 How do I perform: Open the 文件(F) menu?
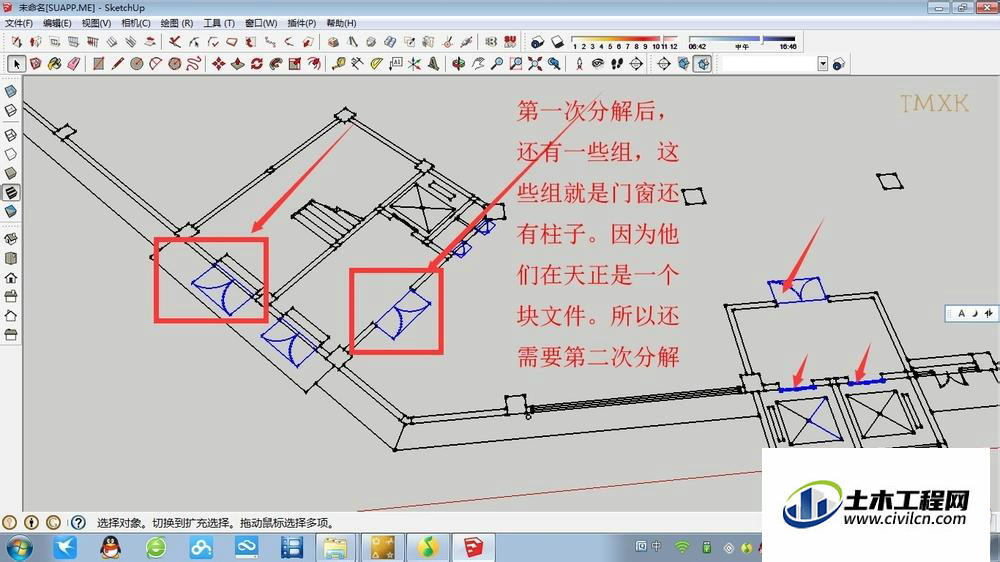(19, 23)
